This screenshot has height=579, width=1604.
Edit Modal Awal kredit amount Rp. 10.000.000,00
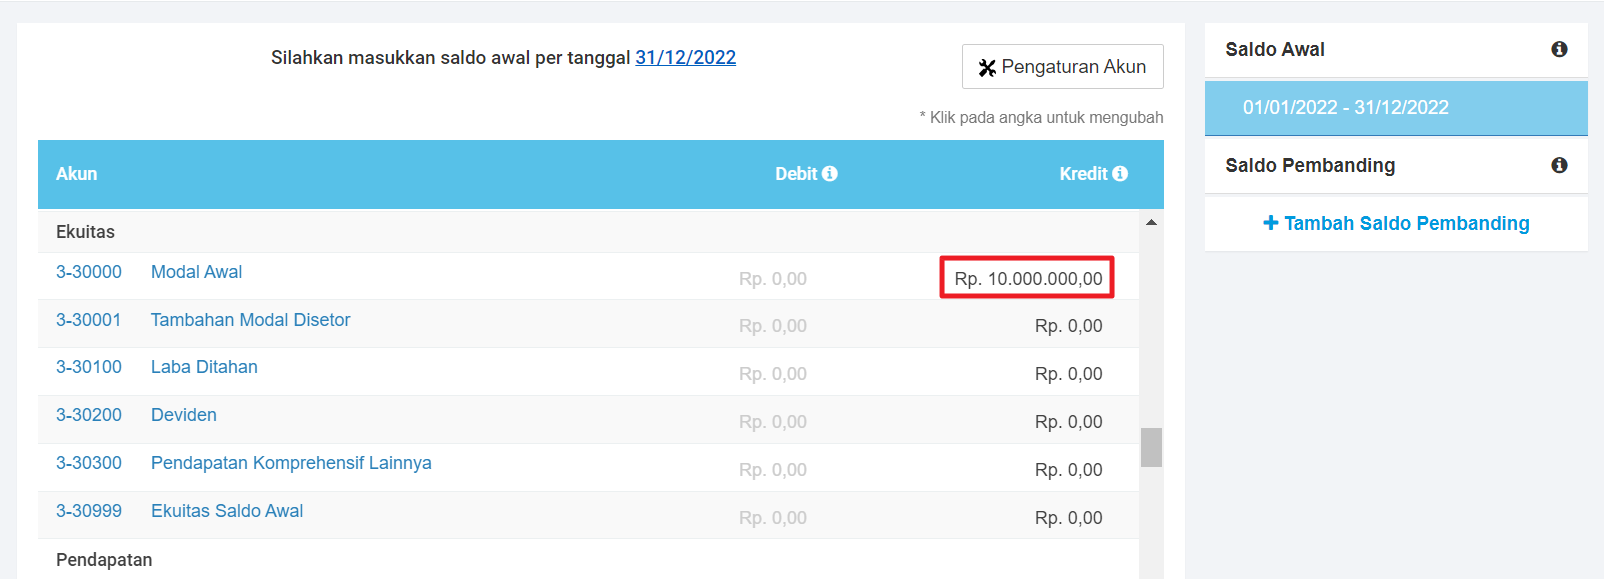point(1027,279)
